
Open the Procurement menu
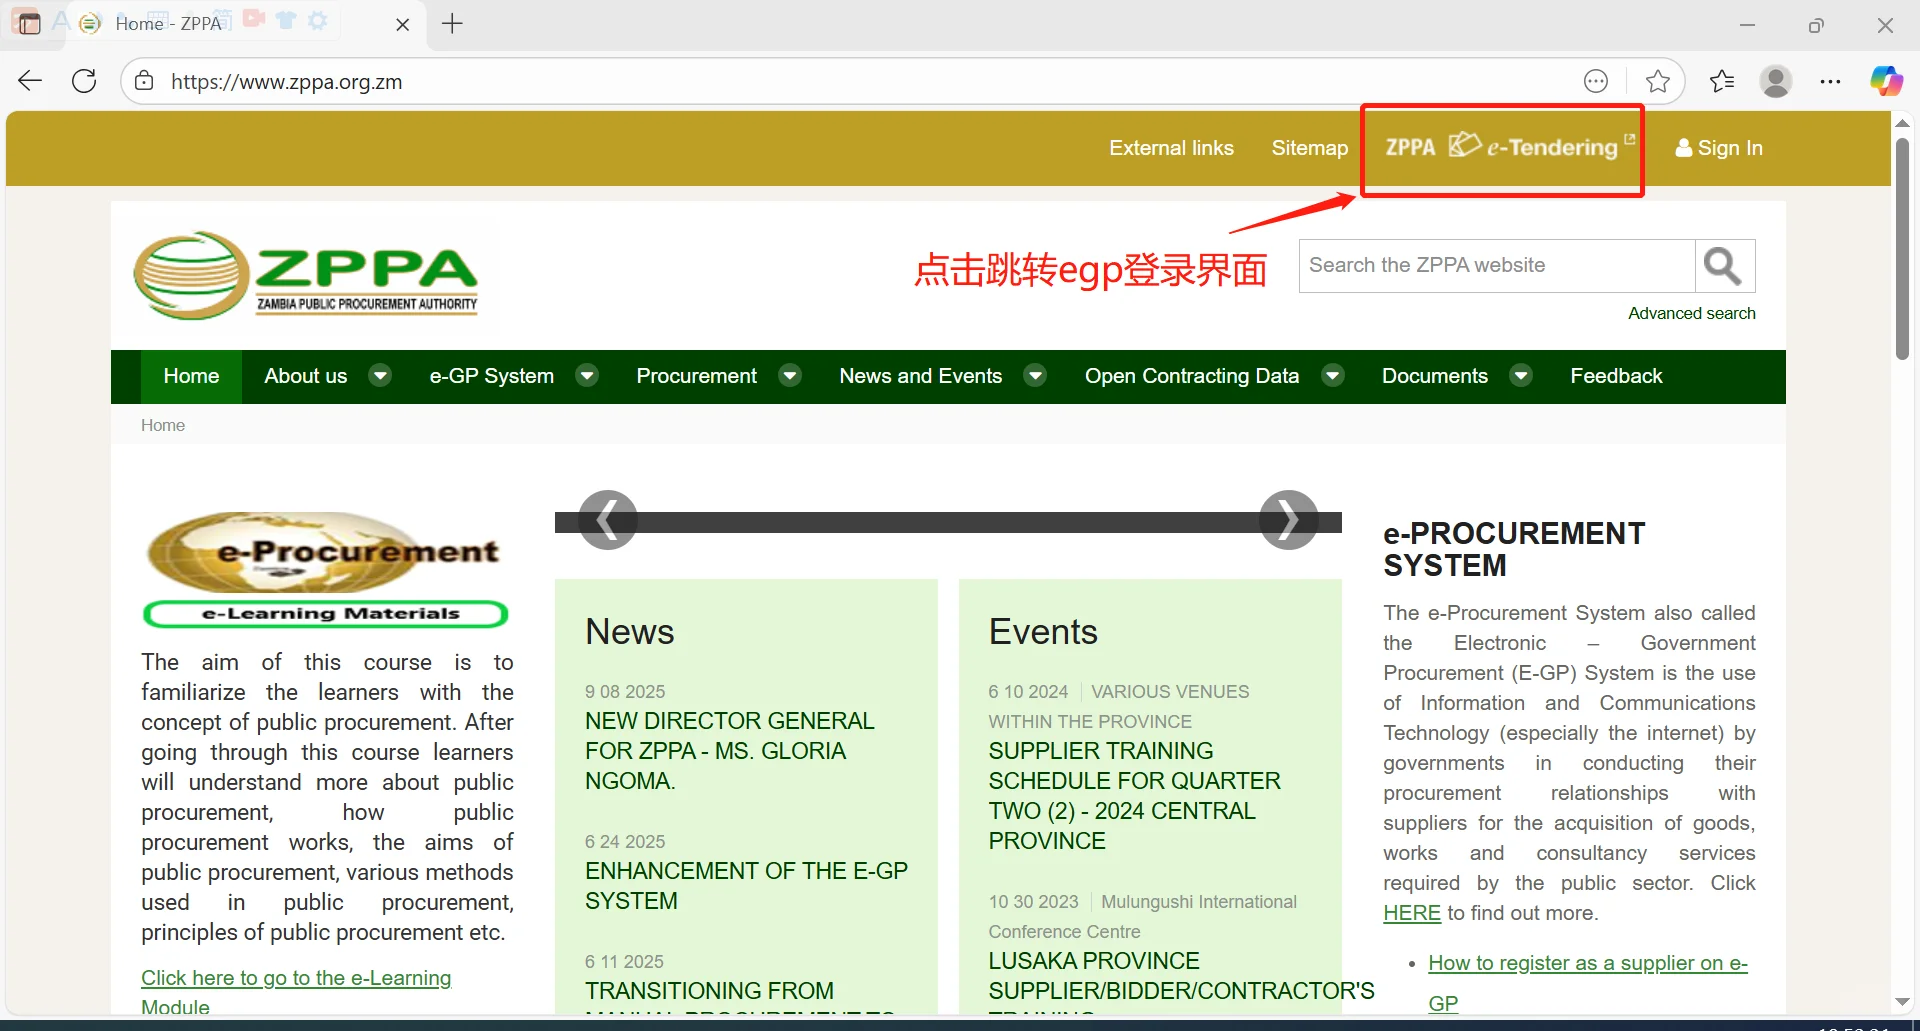696,376
